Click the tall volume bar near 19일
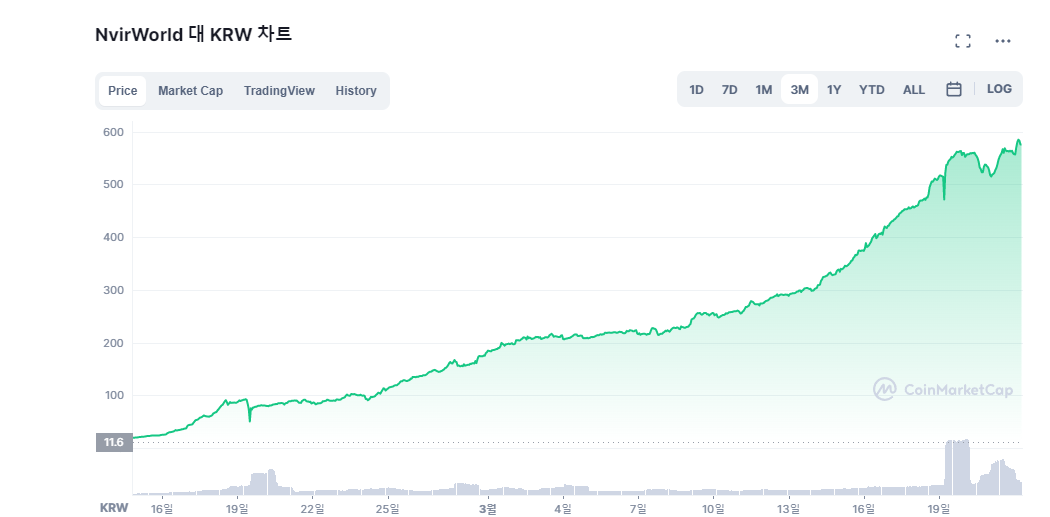Screen dimensions: 1050x517 tap(957, 467)
